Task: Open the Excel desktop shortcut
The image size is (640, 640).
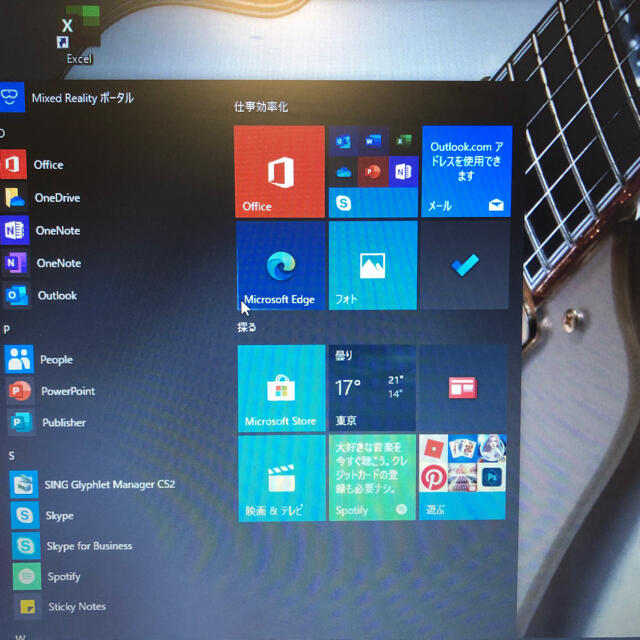Action: [79, 36]
